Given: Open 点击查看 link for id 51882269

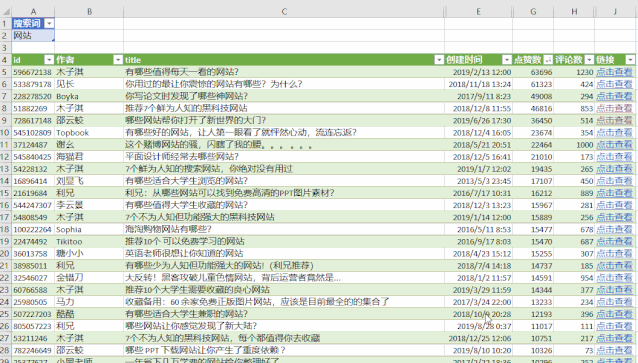Looking at the screenshot, I should coord(614,108).
